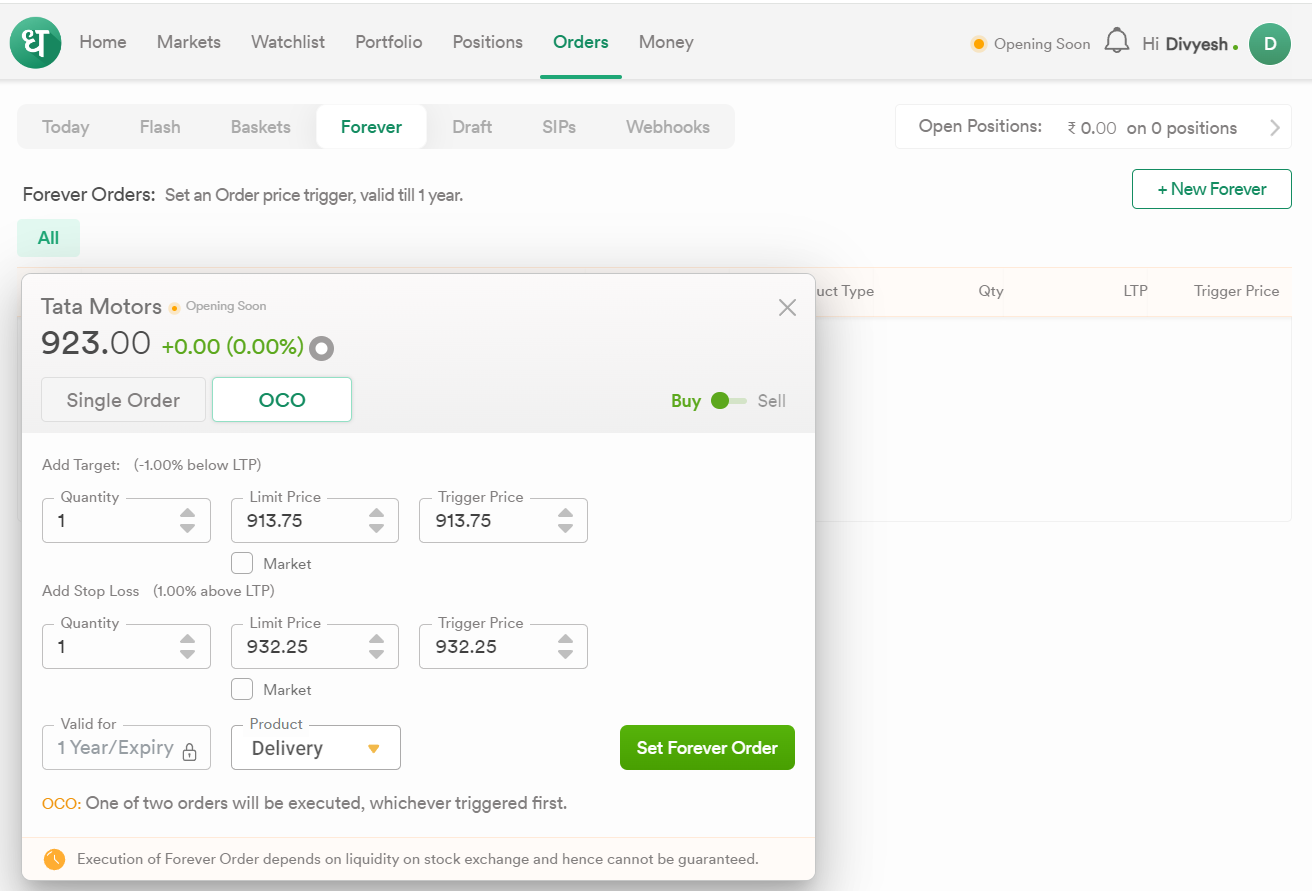Open the Markets menu
Image resolution: width=1312 pixels, height=891 pixels.
189,42
